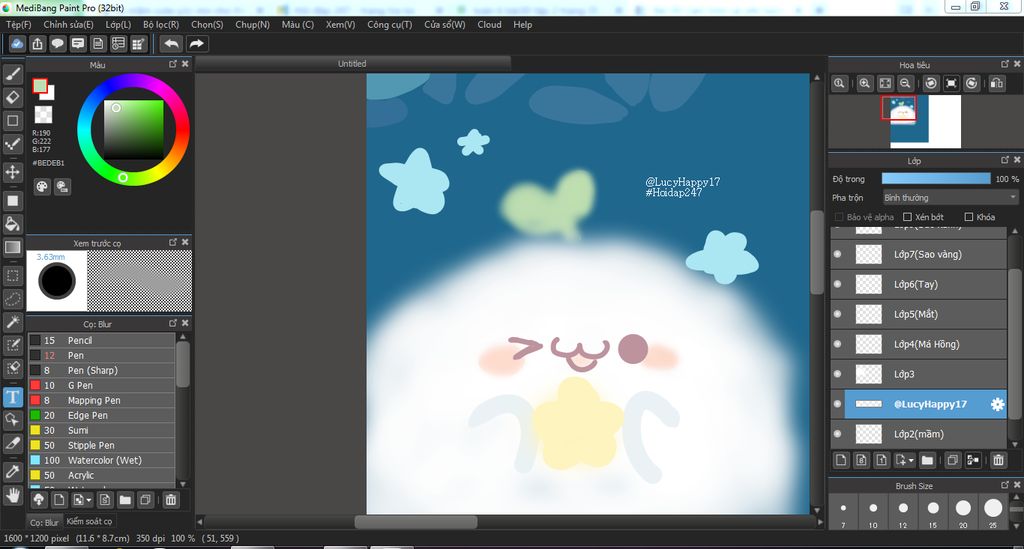Click the export share icon
The image size is (1024, 549).
(x=37, y=44)
